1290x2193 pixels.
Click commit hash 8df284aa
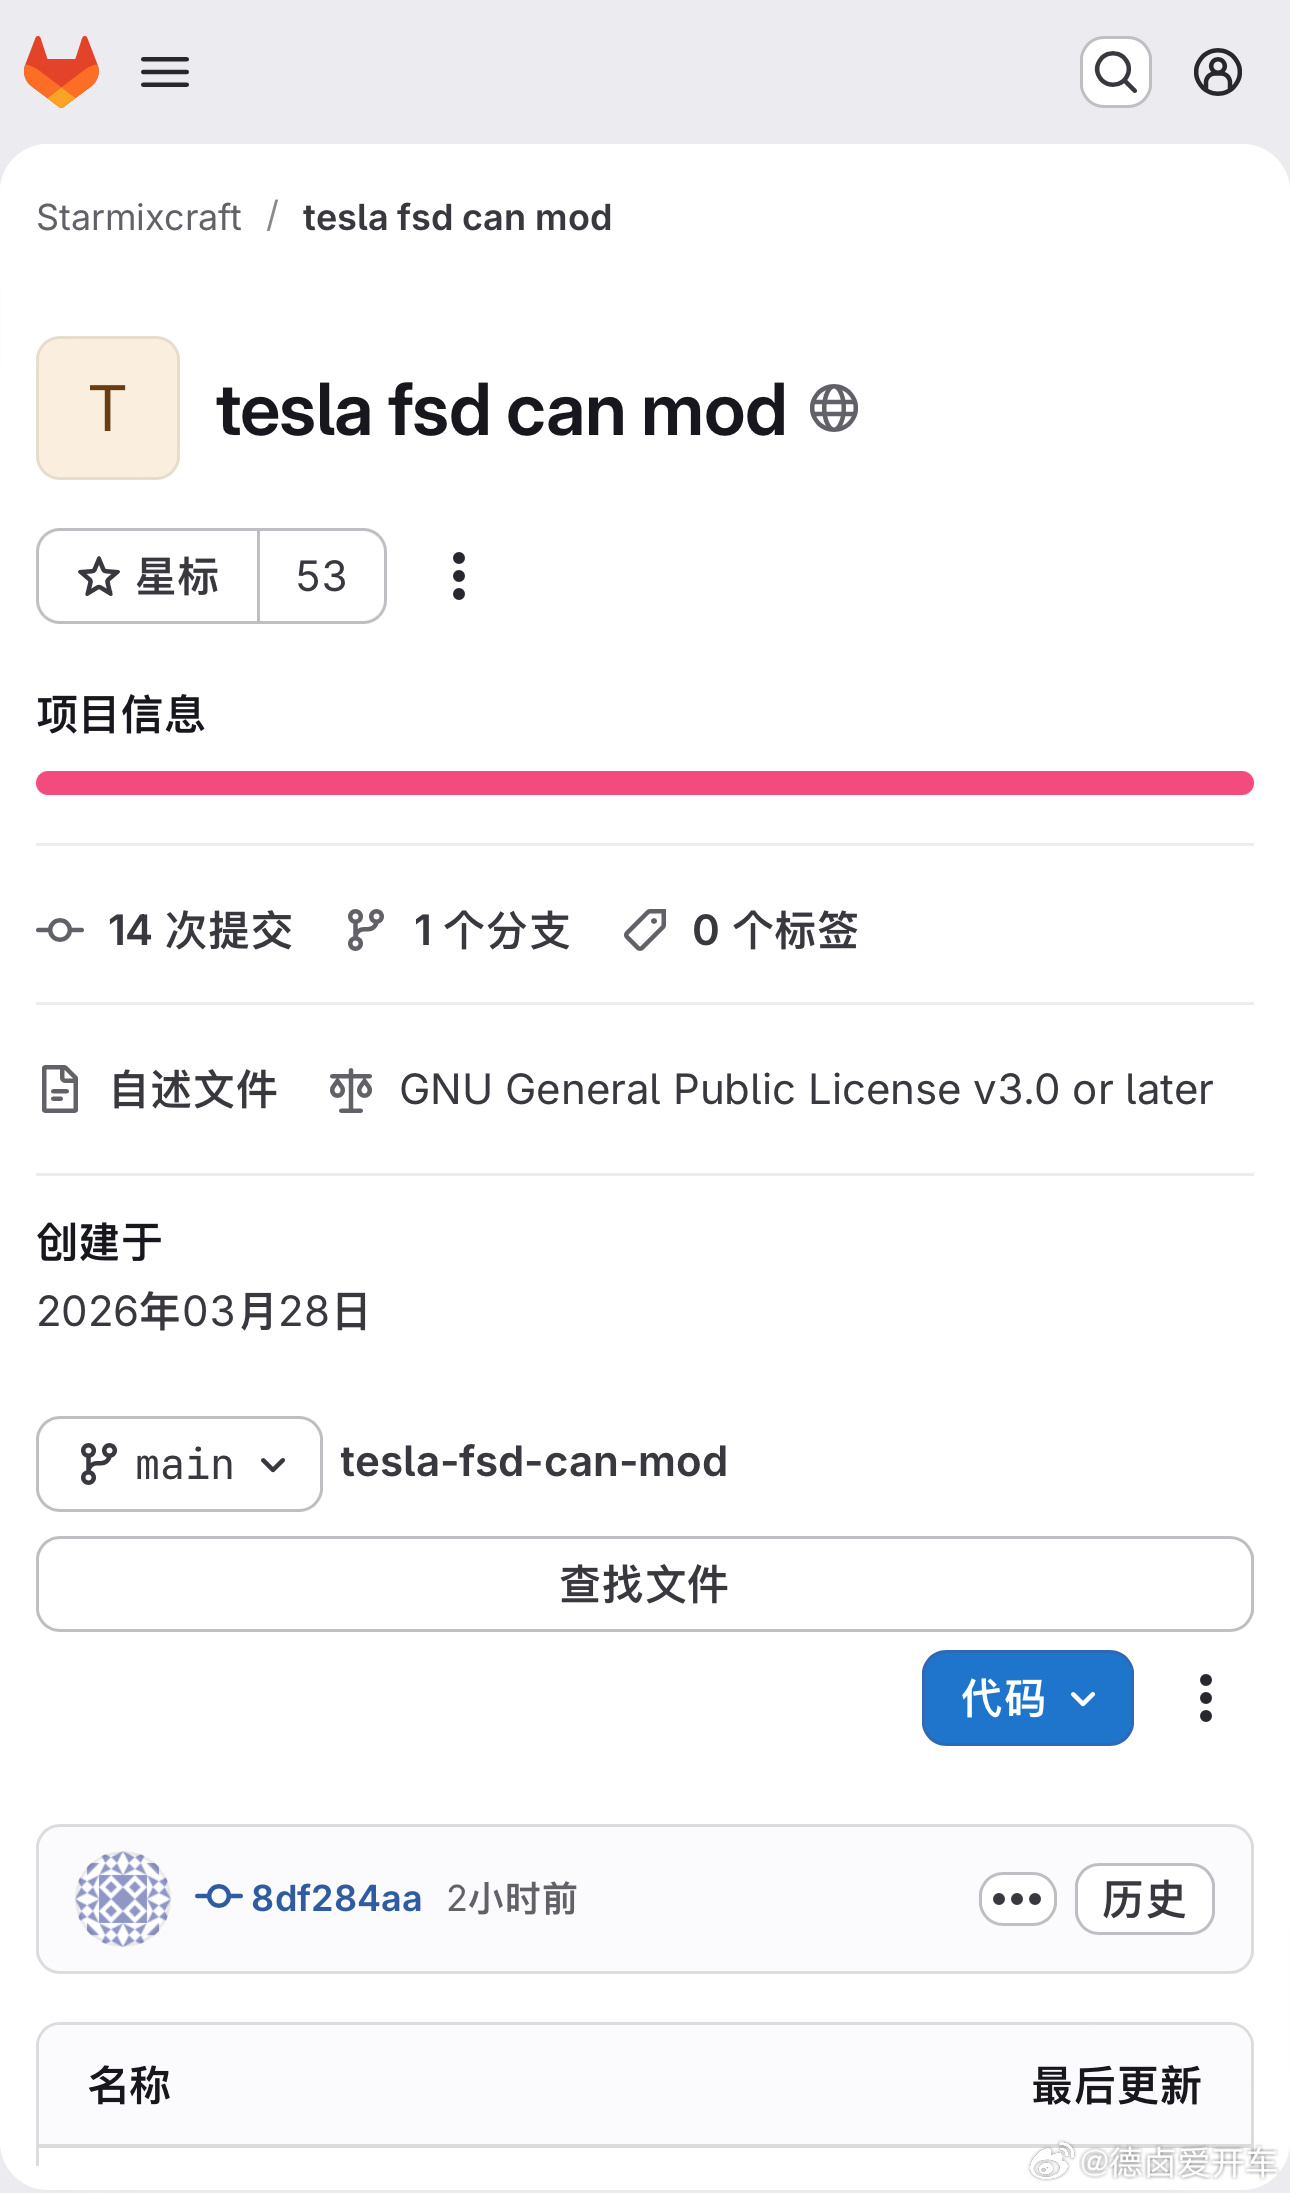[x=336, y=1898]
